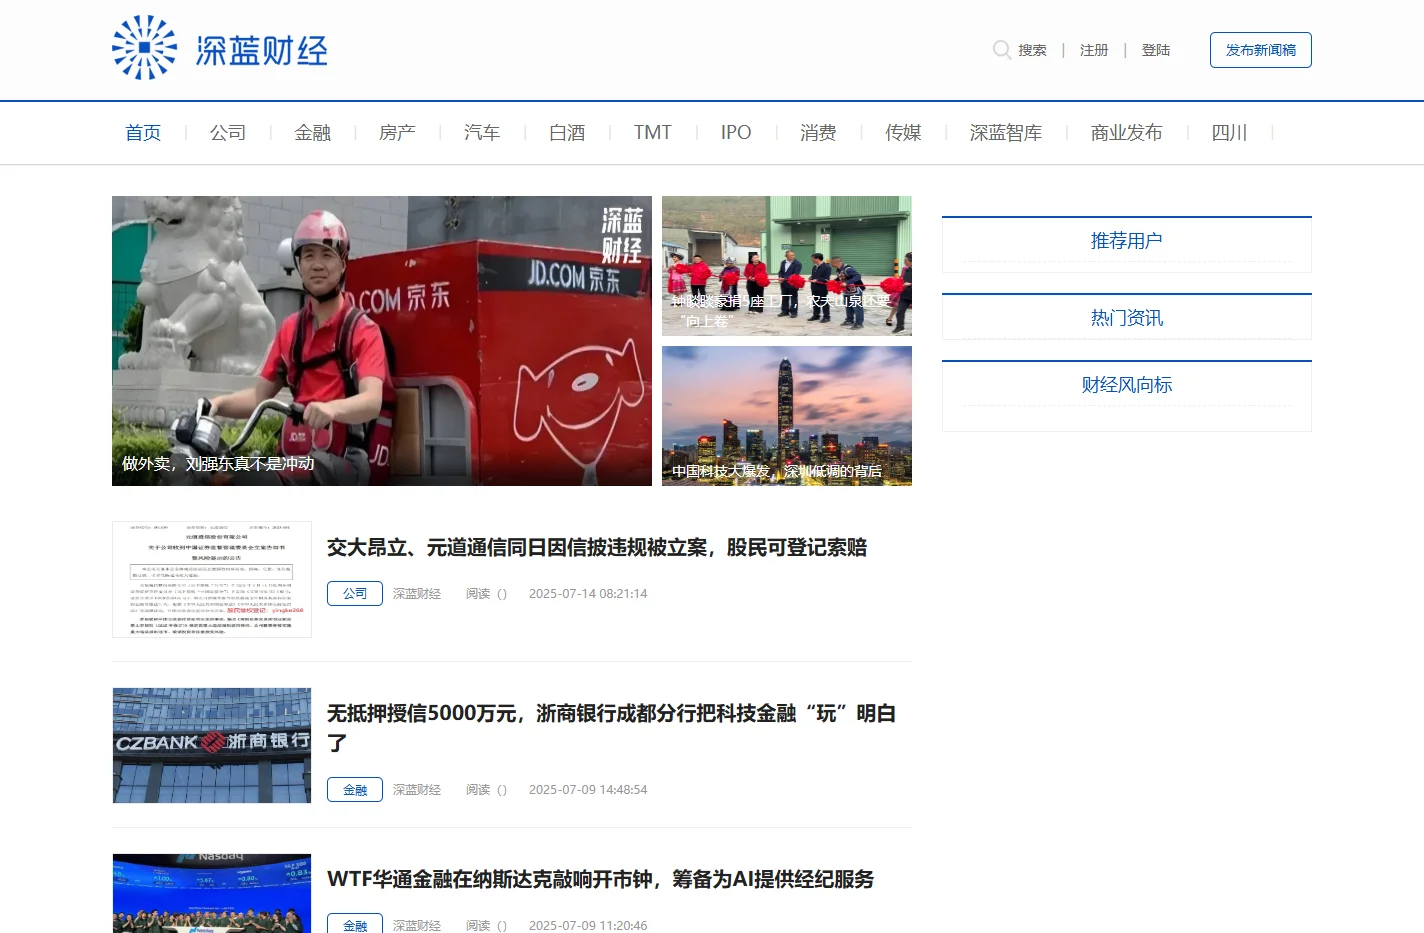1424x933 pixels.
Task: Click date 2025-07-14 08:21:14
Action: tap(588, 594)
